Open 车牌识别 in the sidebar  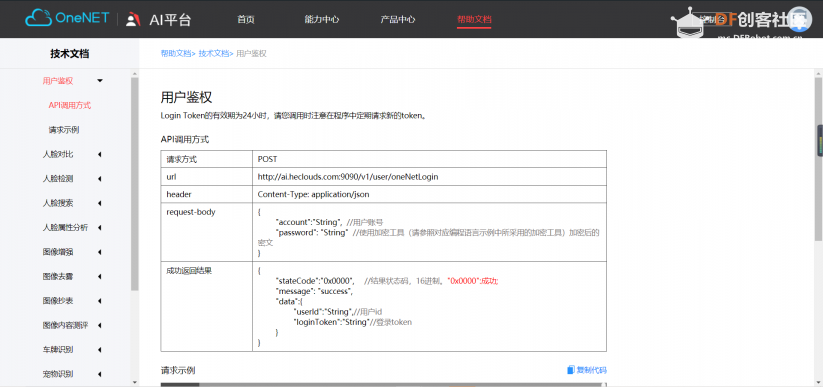[58, 350]
